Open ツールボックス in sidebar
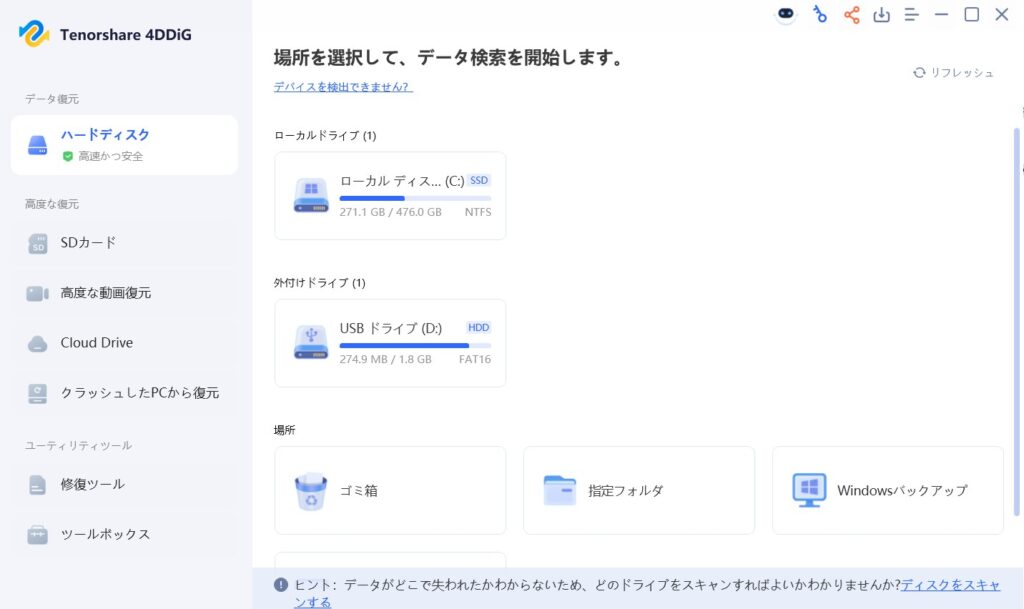Image resolution: width=1024 pixels, height=609 pixels. pyautogui.click(x=124, y=535)
